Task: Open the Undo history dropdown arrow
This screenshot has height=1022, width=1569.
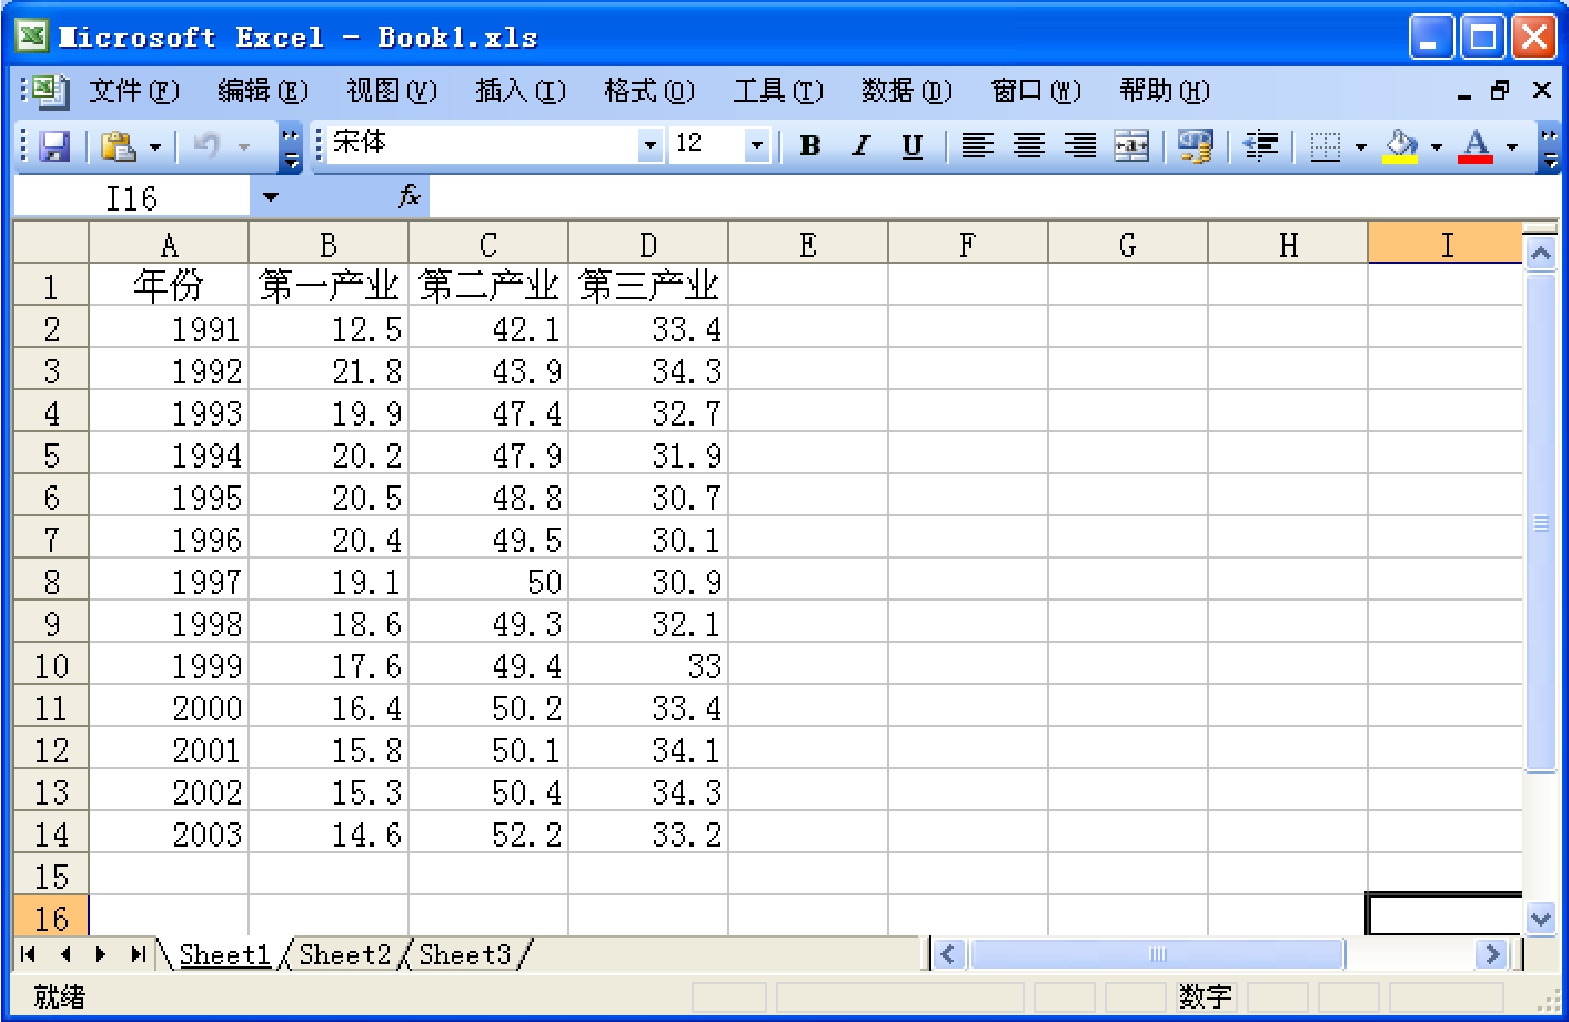Action: click(244, 147)
